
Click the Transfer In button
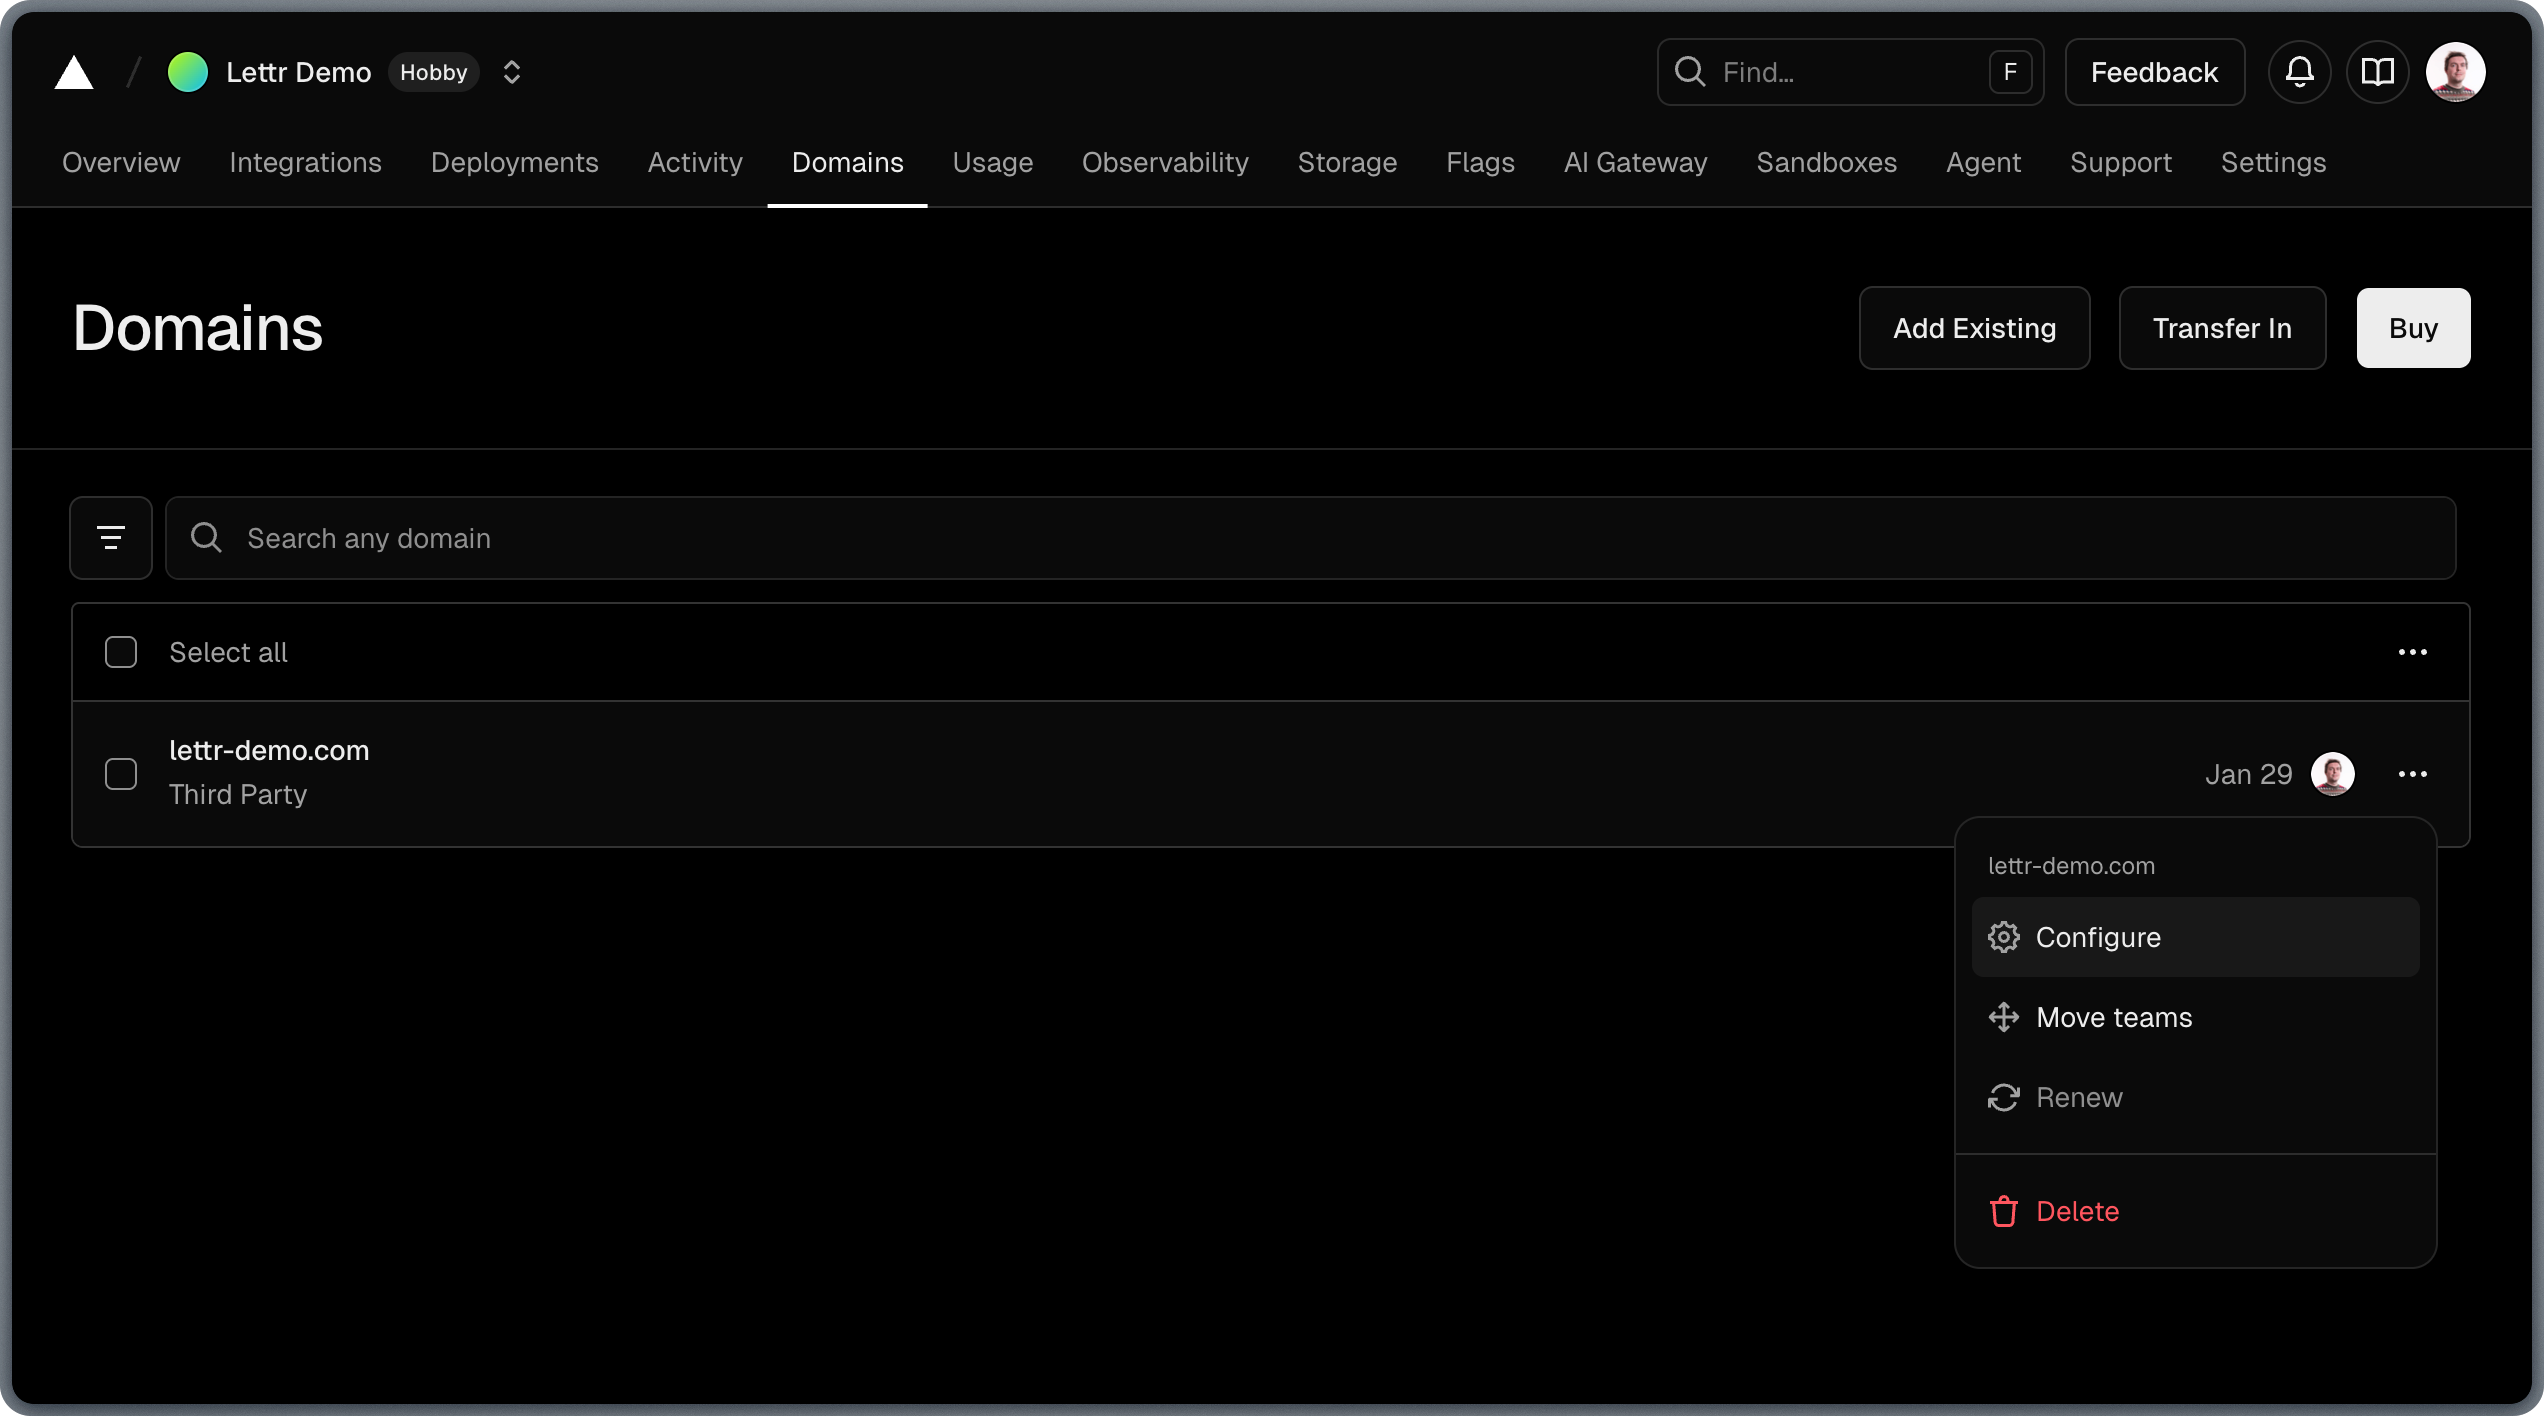click(2222, 327)
